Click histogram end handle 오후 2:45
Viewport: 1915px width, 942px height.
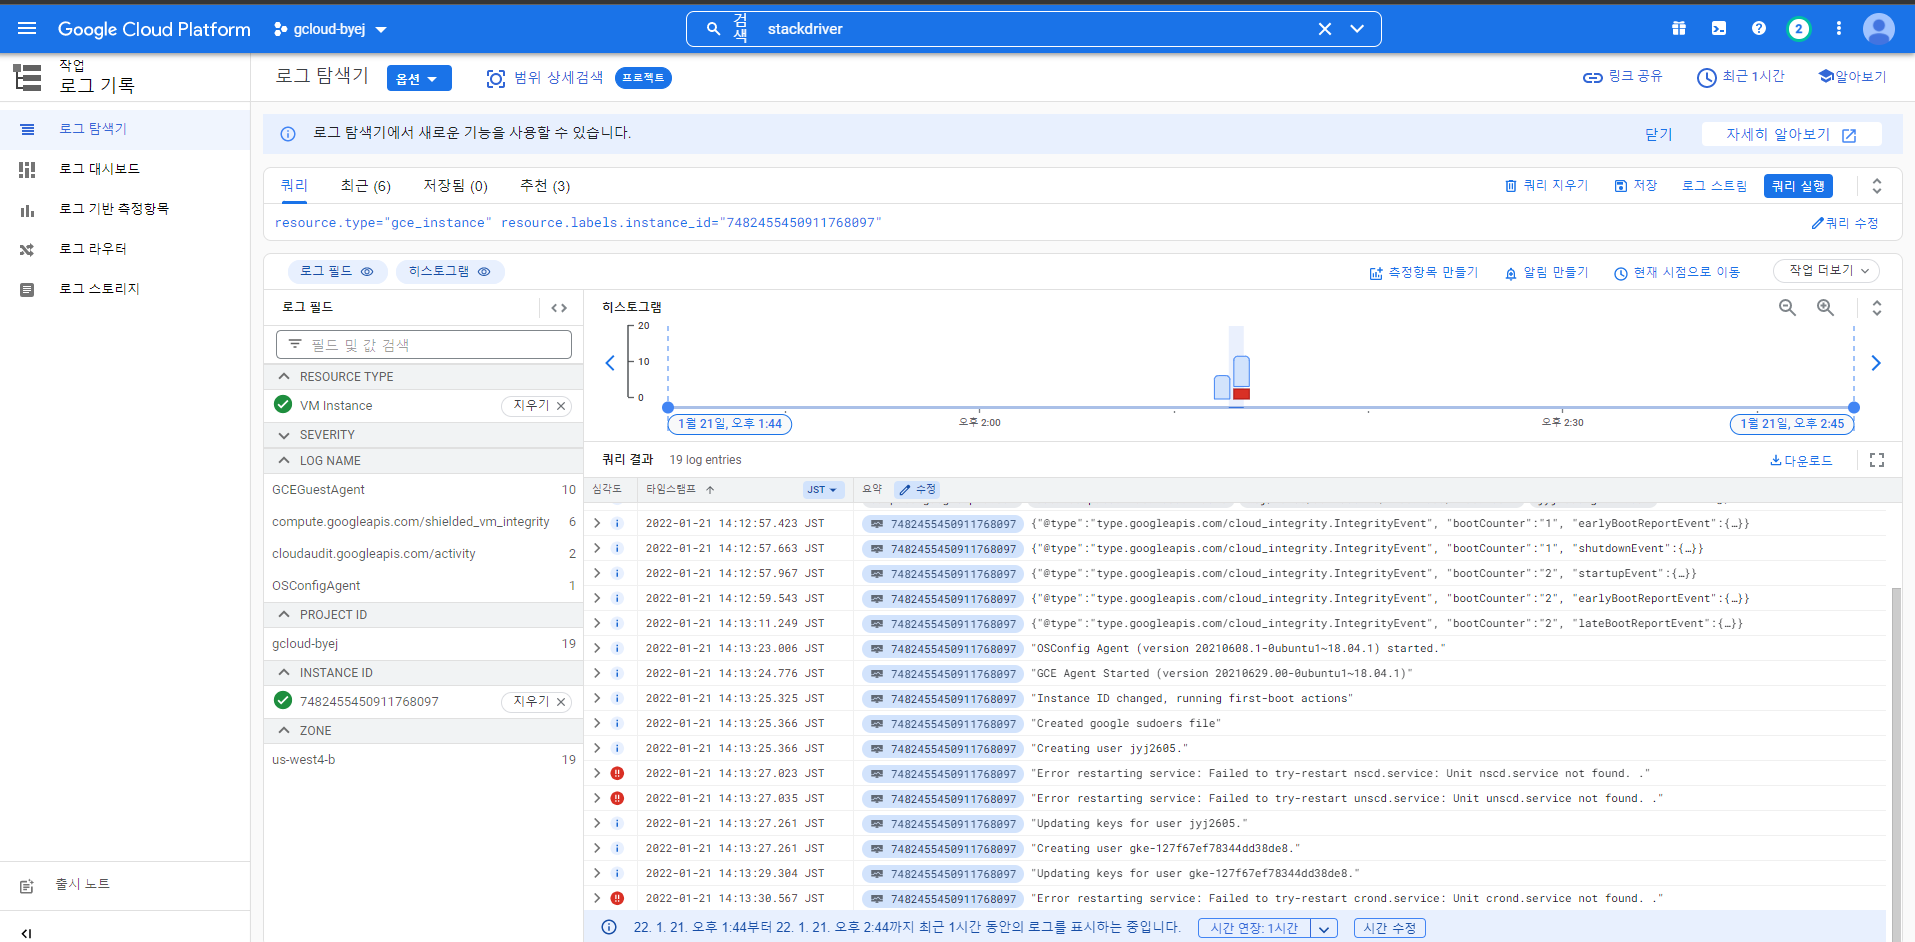(x=1854, y=407)
